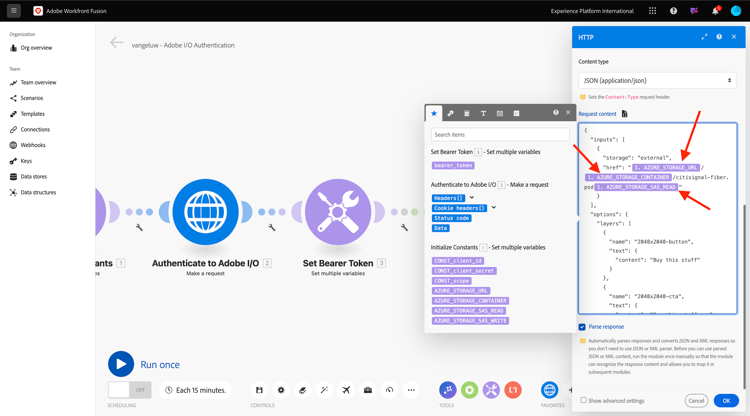Image resolution: width=750 pixels, height=416 pixels.
Task: Click inside the Request content text area
Action: tap(657, 218)
